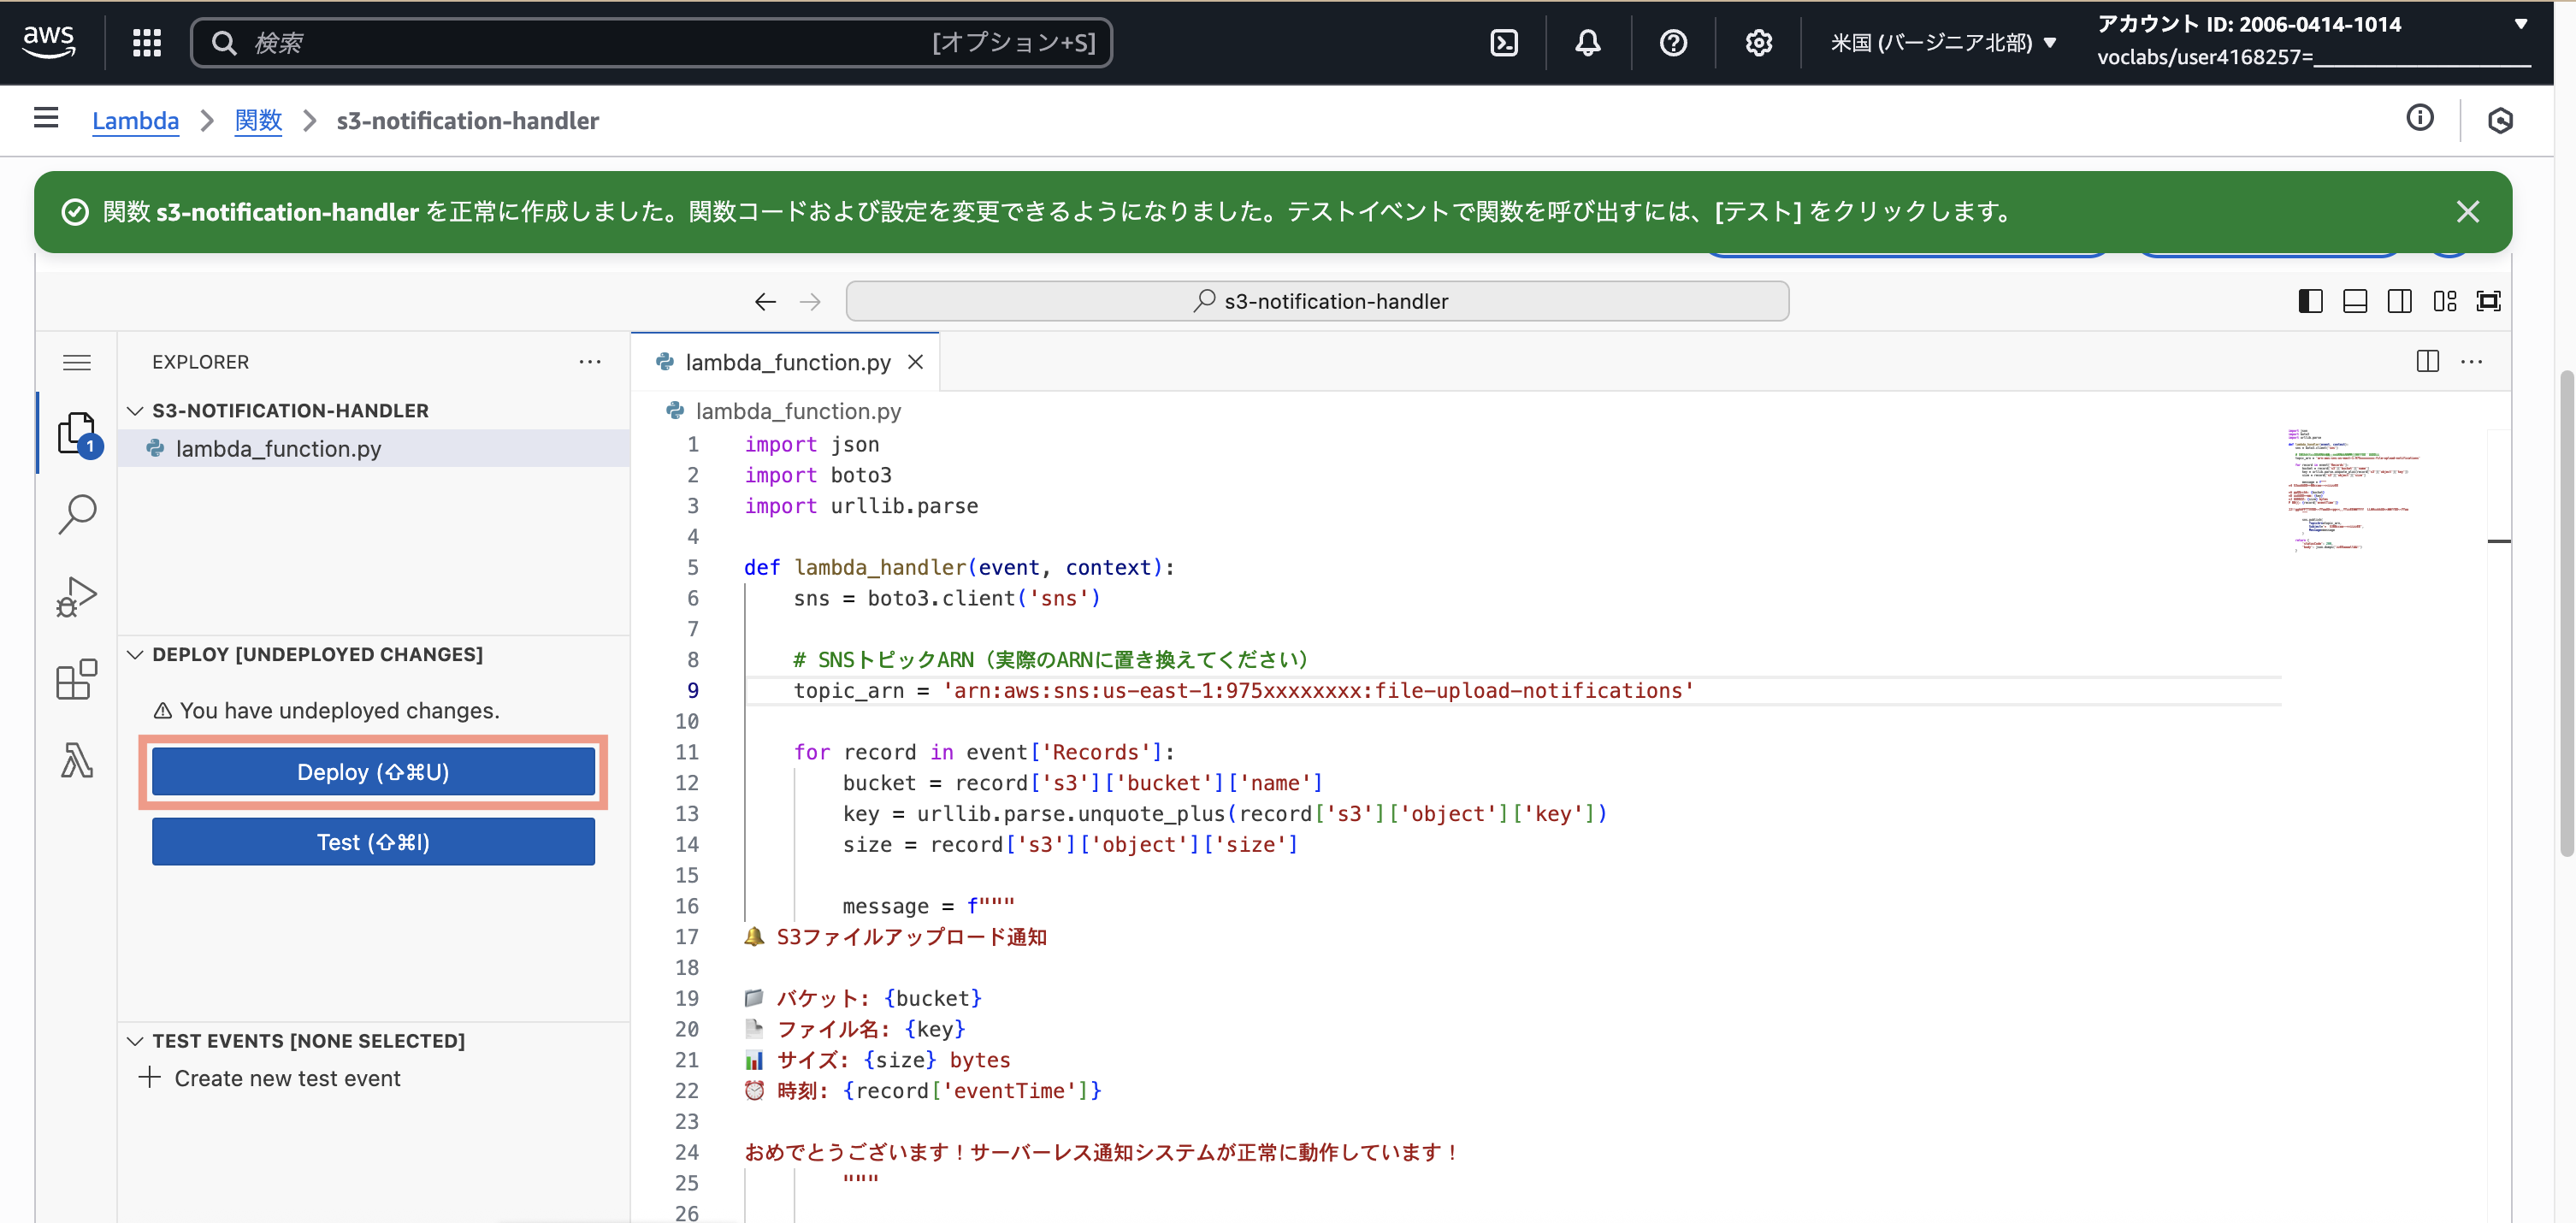Click the AWS logo home icon

[x=48, y=42]
